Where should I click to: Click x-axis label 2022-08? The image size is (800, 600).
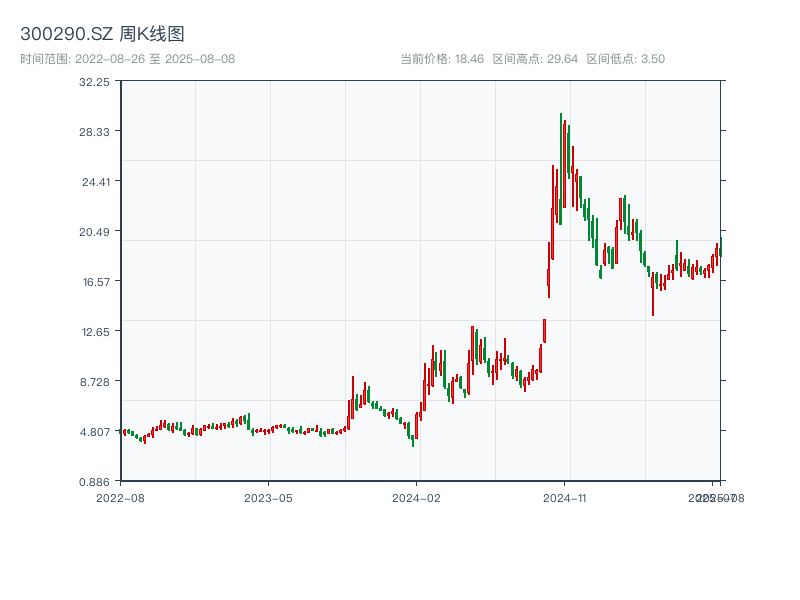coord(120,498)
